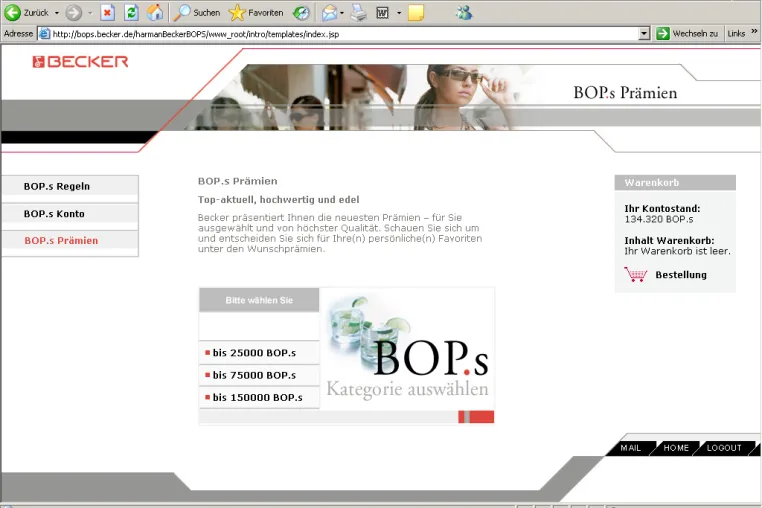Click the HOME footer tab
The image size is (762, 508).
676,448
